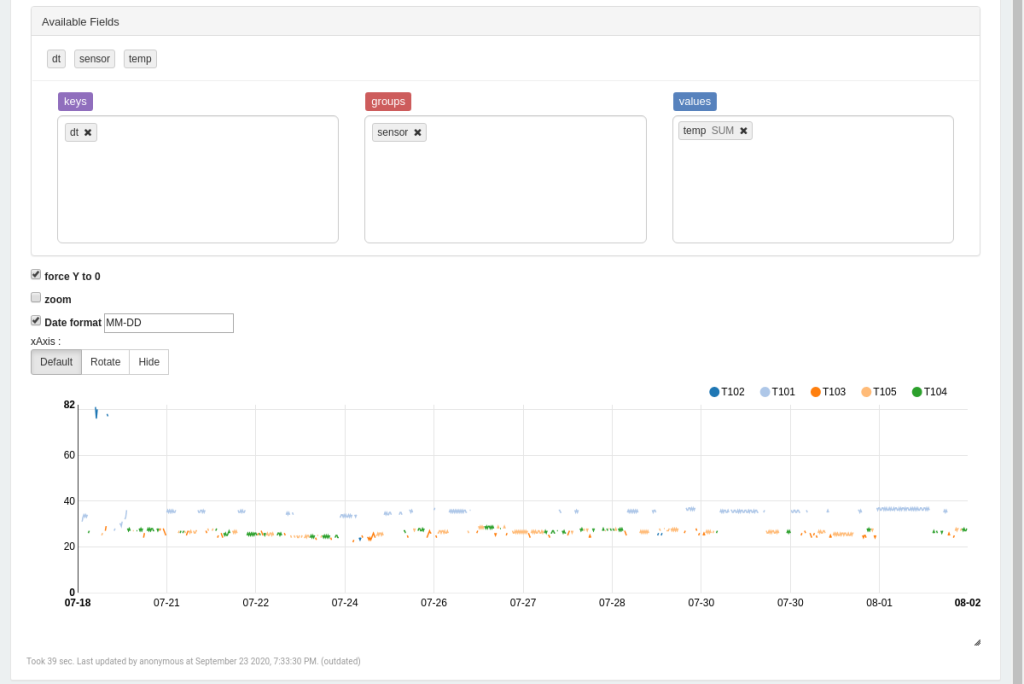Screen dimensions: 1024x684
Task: Enable the zoom checkbox
Action: pos(36,298)
